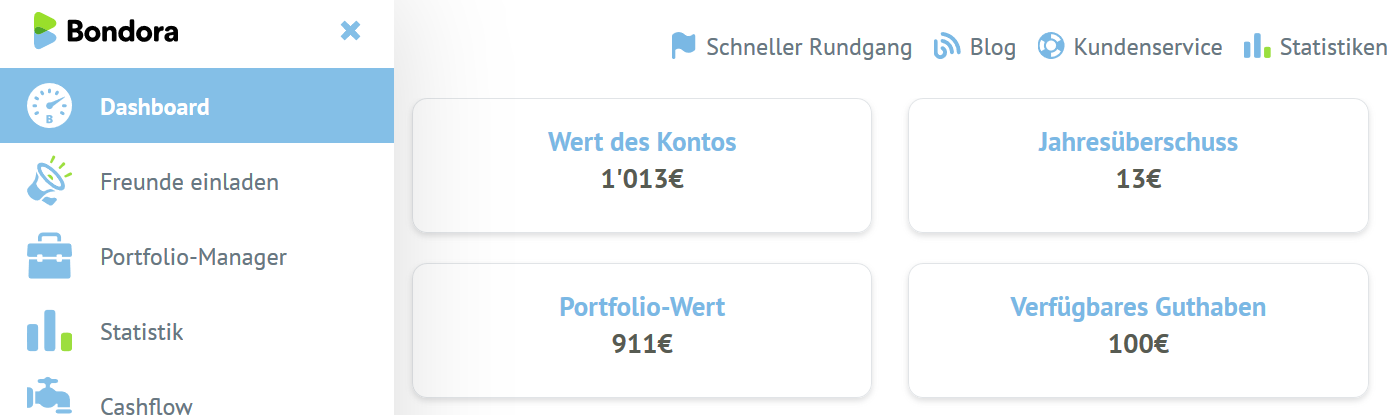Open Portfolio-Manager from the sidebar
The width and height of the screenshot is (1391, 415).
pos(193,257)
